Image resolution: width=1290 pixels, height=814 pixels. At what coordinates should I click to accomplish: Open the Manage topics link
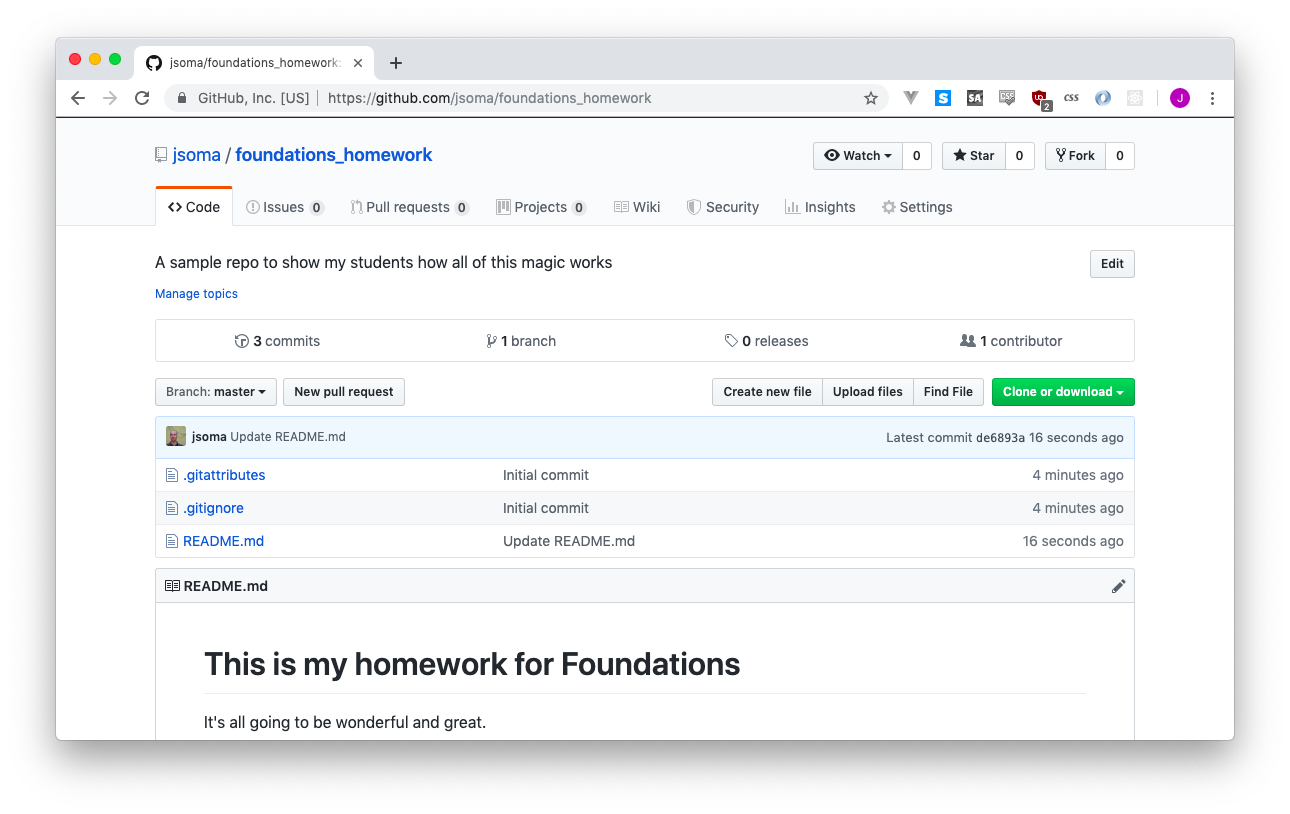coord(196,294)
